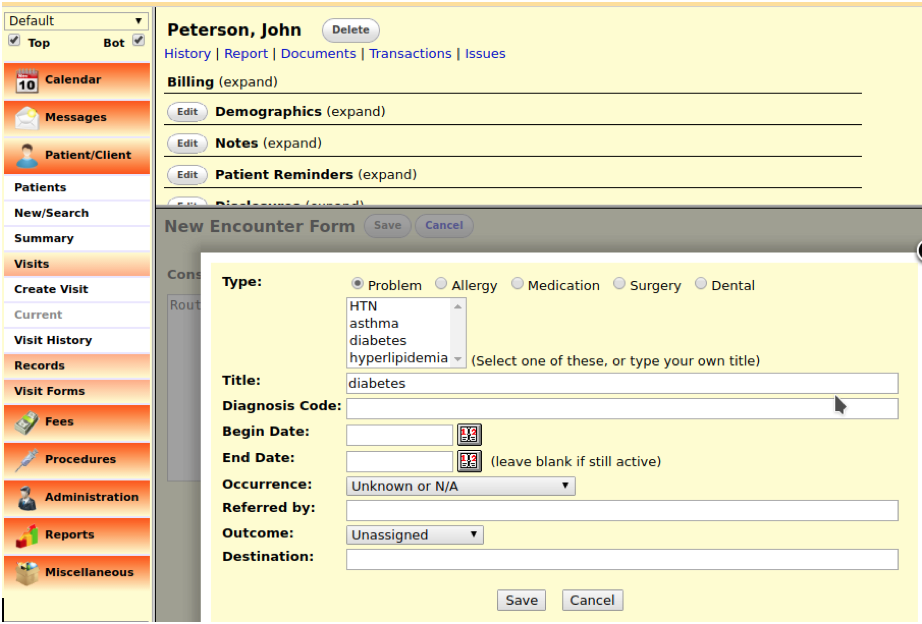Open End Date calendar picker
The height and width of the screenshot is (624, 922).
click(x=469, y=461)
